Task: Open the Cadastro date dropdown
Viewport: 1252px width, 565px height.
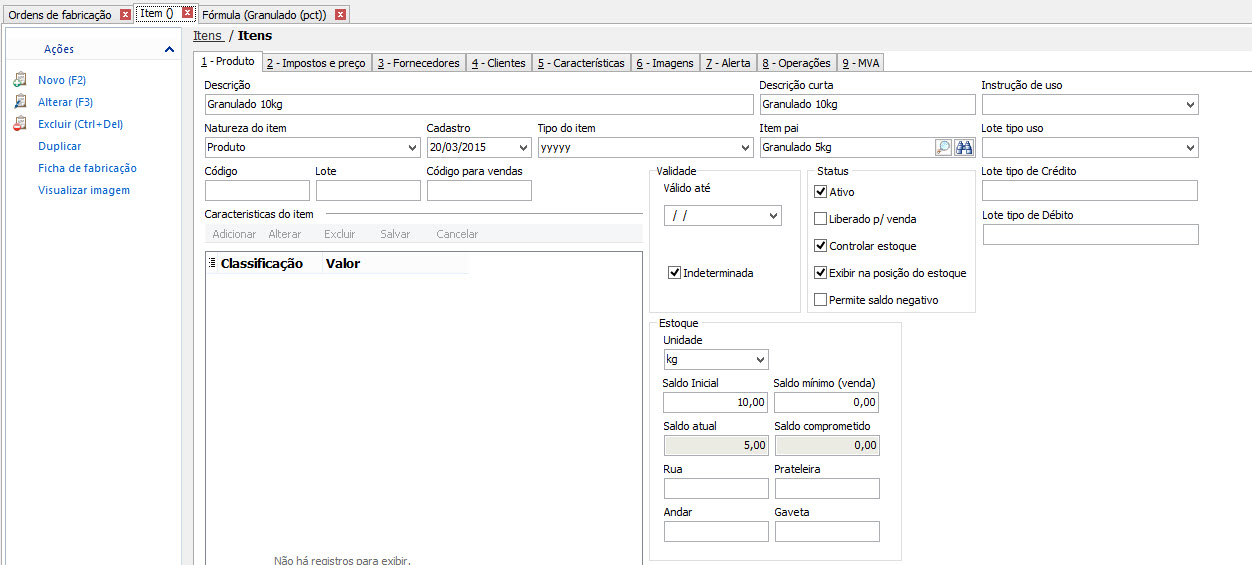Action: [x=523, y=148]
